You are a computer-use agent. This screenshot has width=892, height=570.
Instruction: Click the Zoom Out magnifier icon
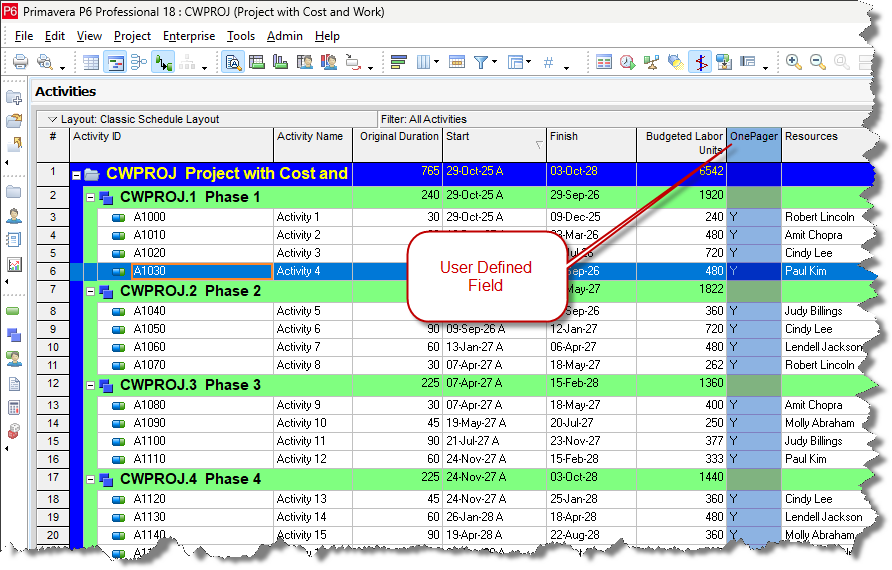pyautogui.click(x=817, y=61)
